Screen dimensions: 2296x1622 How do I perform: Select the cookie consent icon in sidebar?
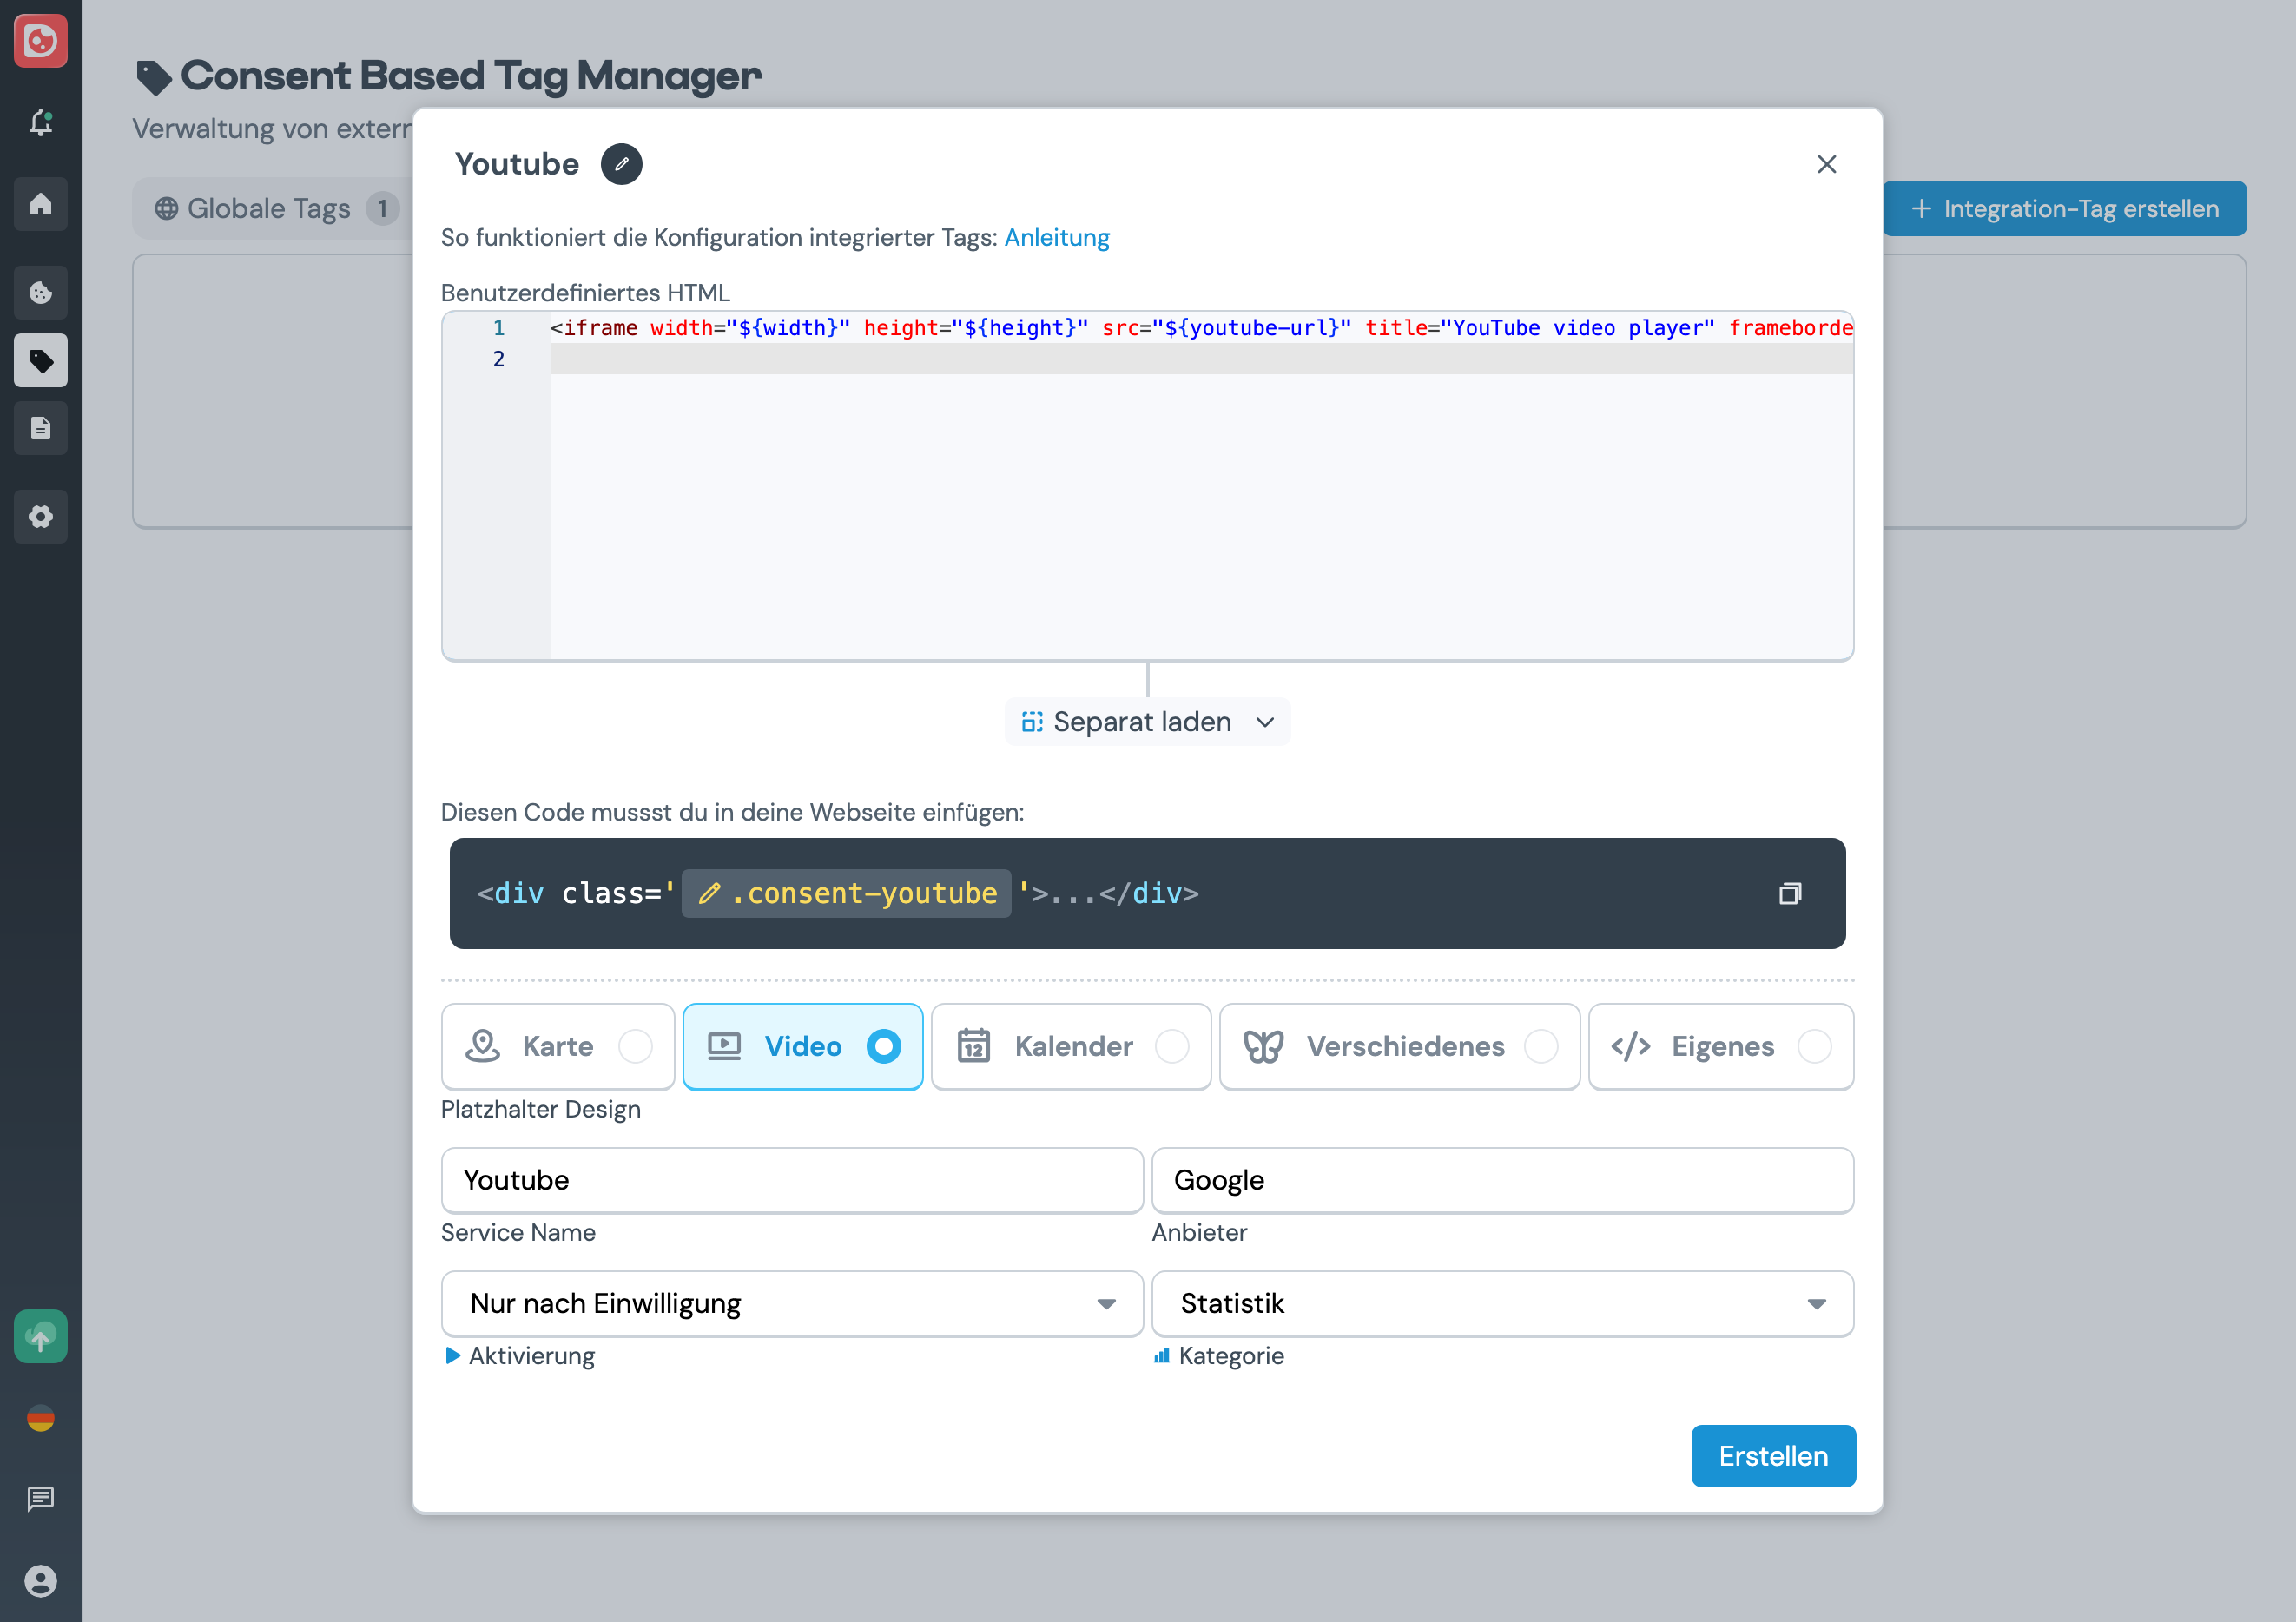(x=40, y=292)
